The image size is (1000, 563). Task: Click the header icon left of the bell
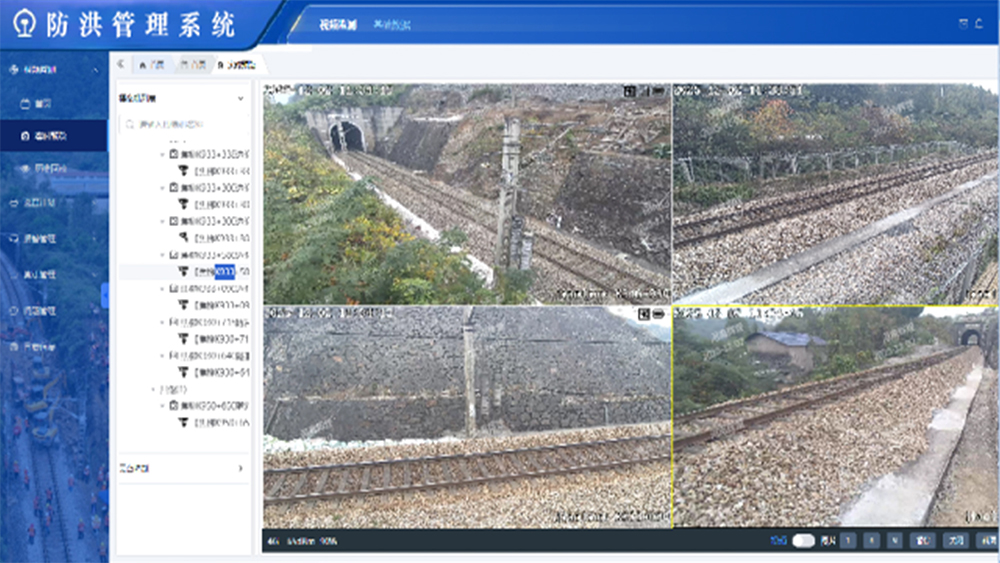pyautogui.click(x=964, y=24)
